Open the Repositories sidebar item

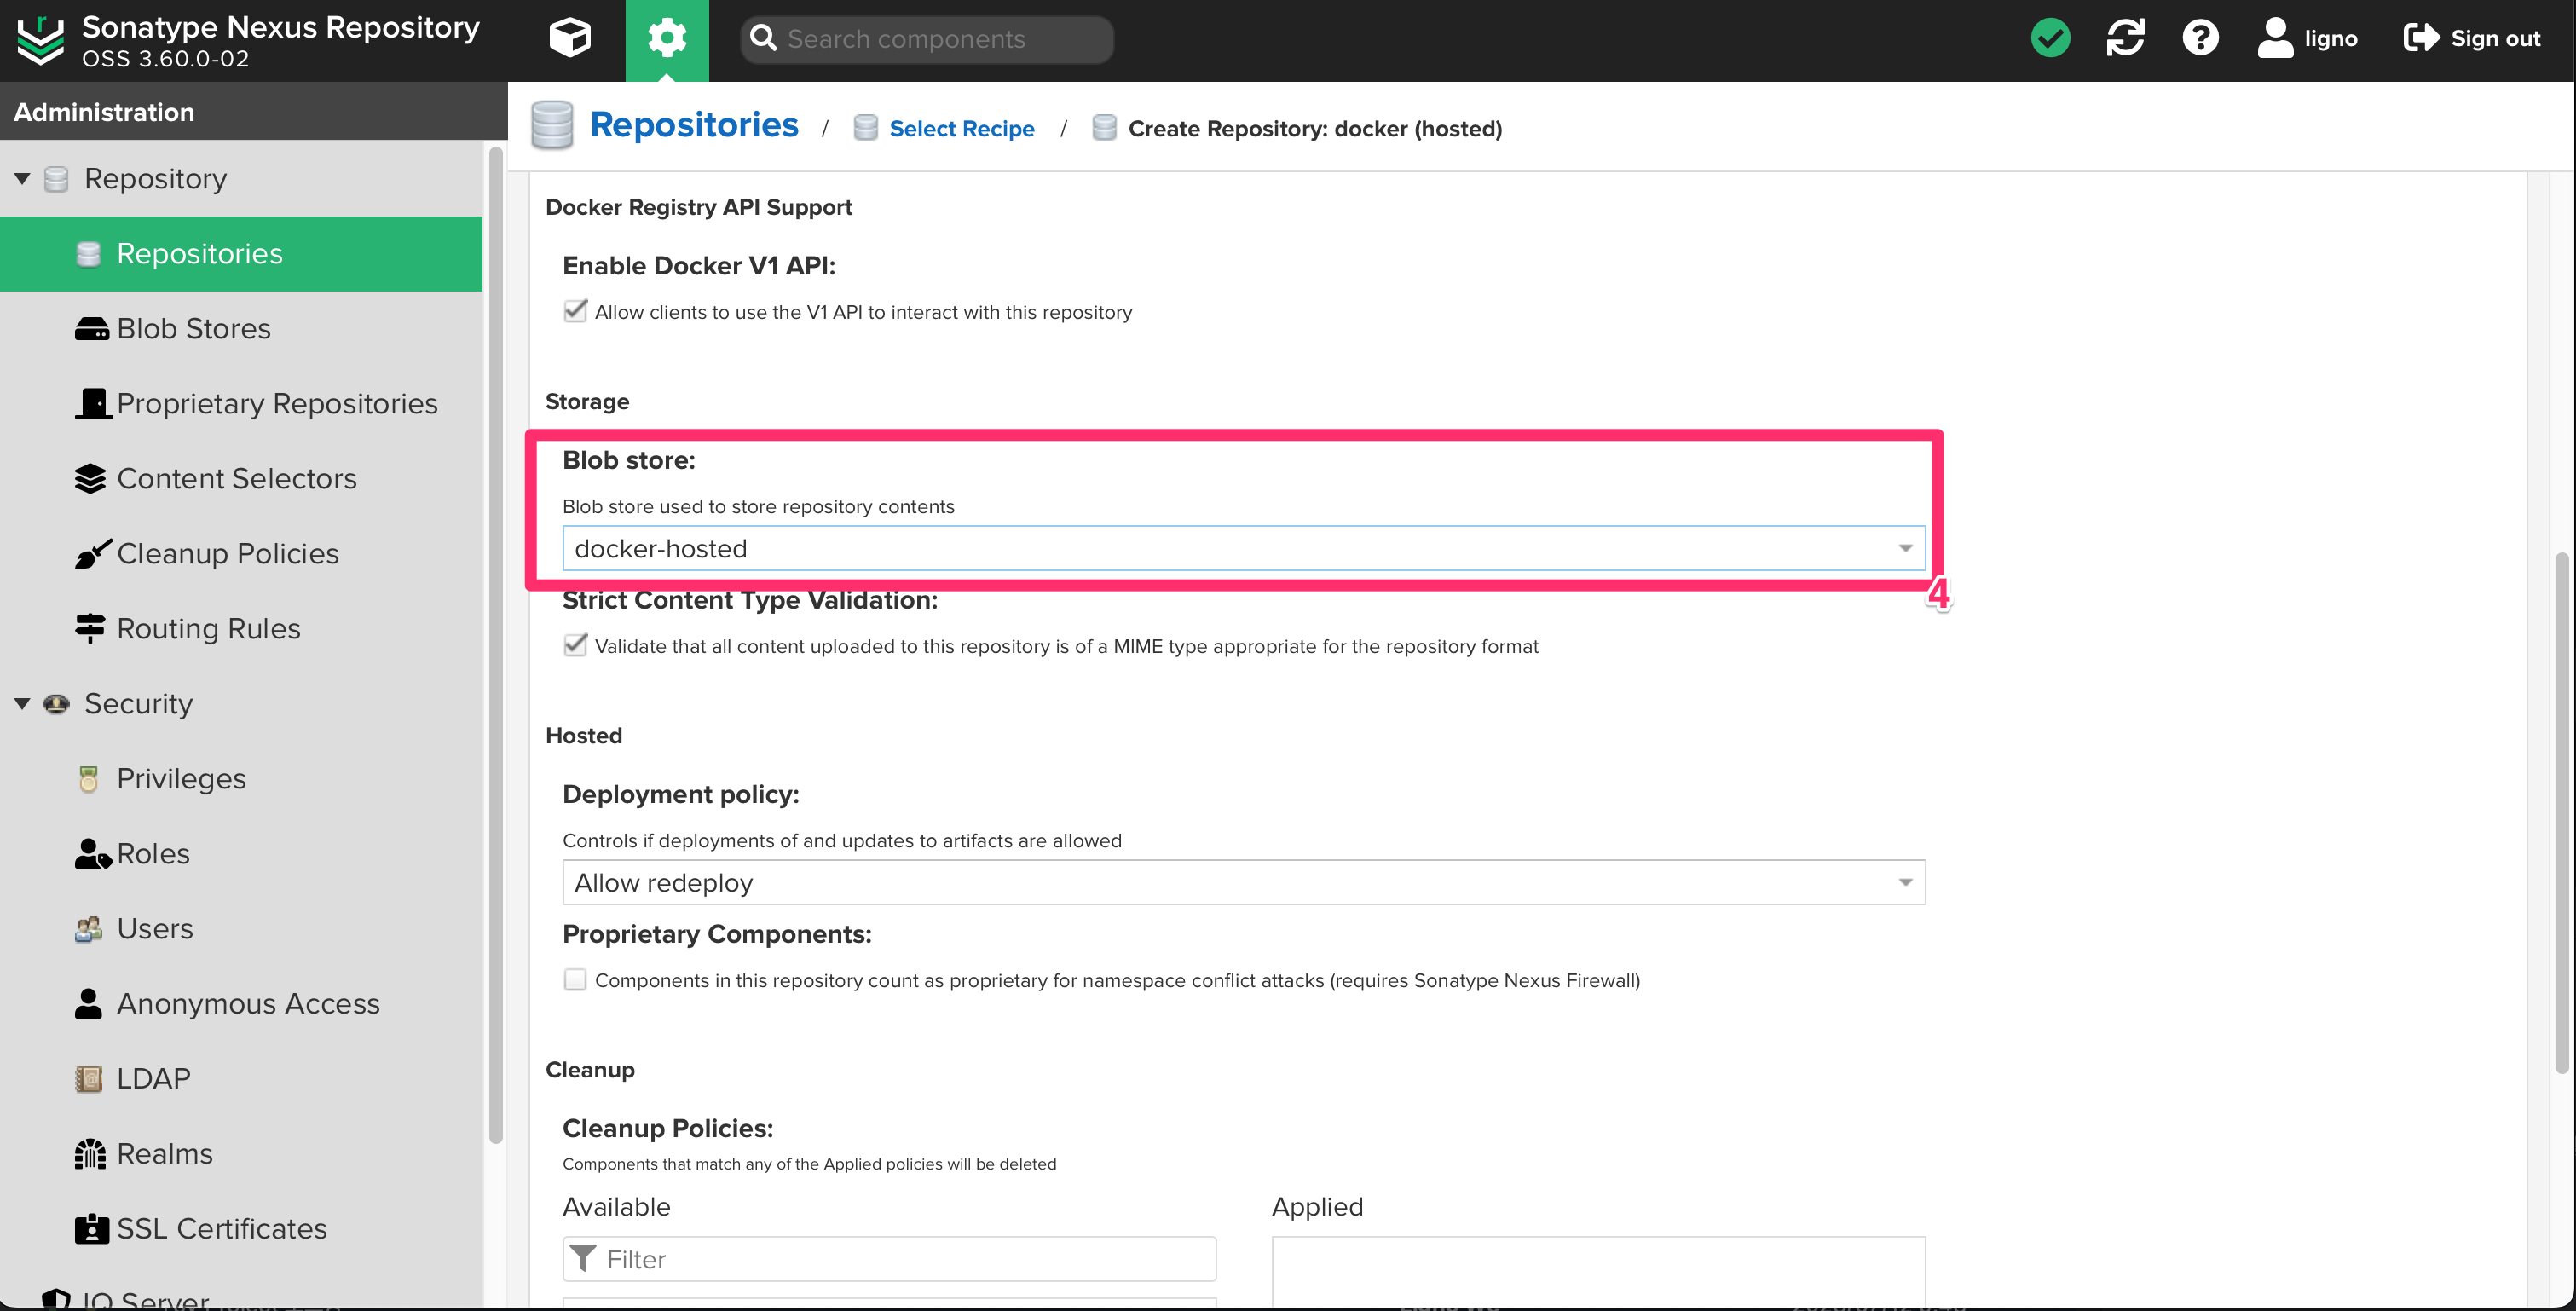(x=200, y=253)
